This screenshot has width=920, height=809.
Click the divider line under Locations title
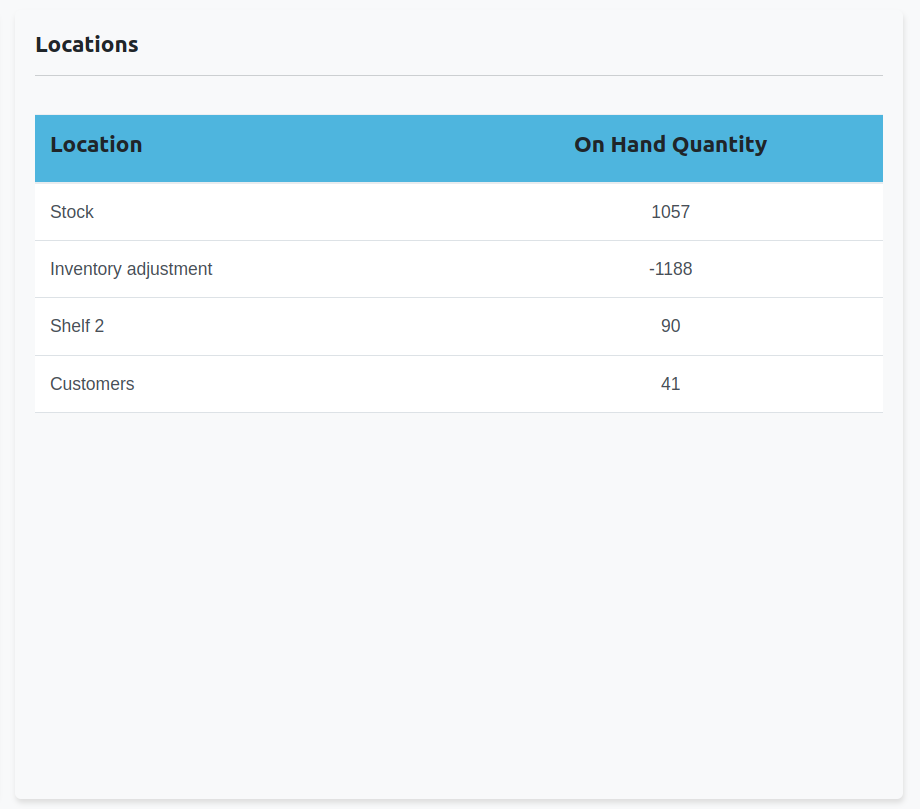(x=459, y=76)
